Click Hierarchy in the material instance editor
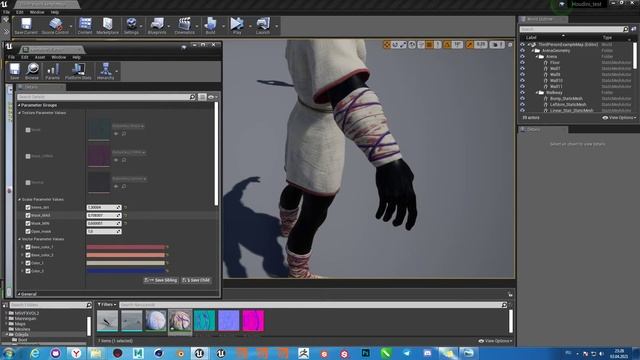The height and width of the screenshot is (360, 640). point(105,71)
